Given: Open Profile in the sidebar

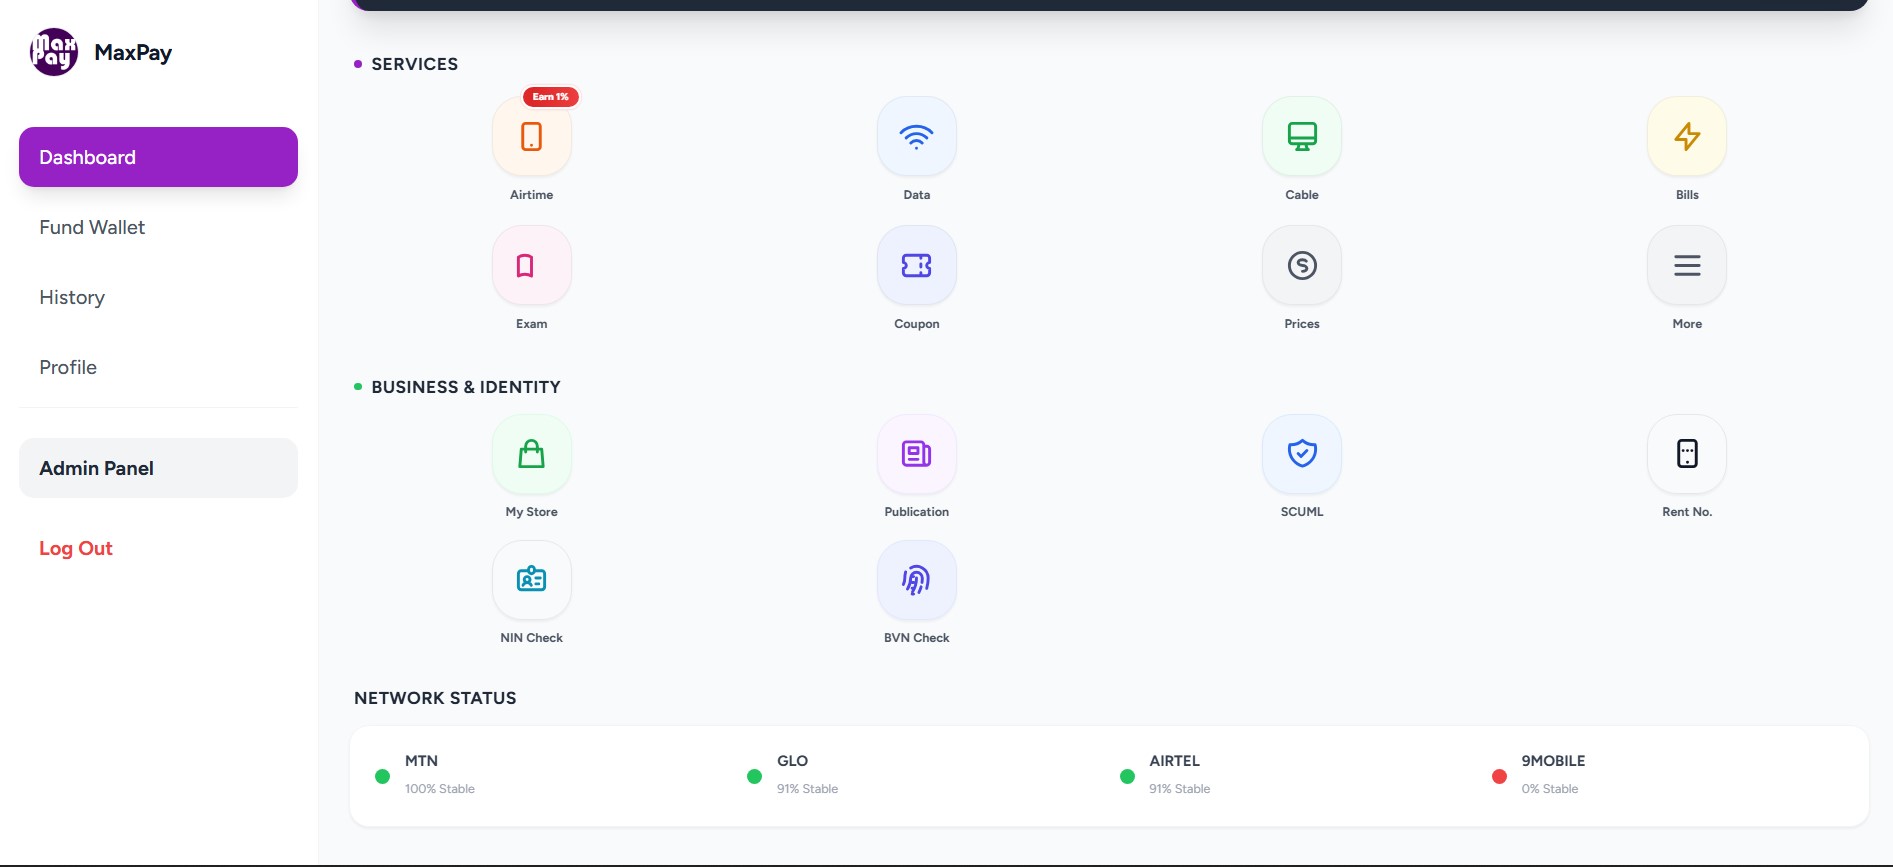Looking at the screenshot, I should 158,367.
